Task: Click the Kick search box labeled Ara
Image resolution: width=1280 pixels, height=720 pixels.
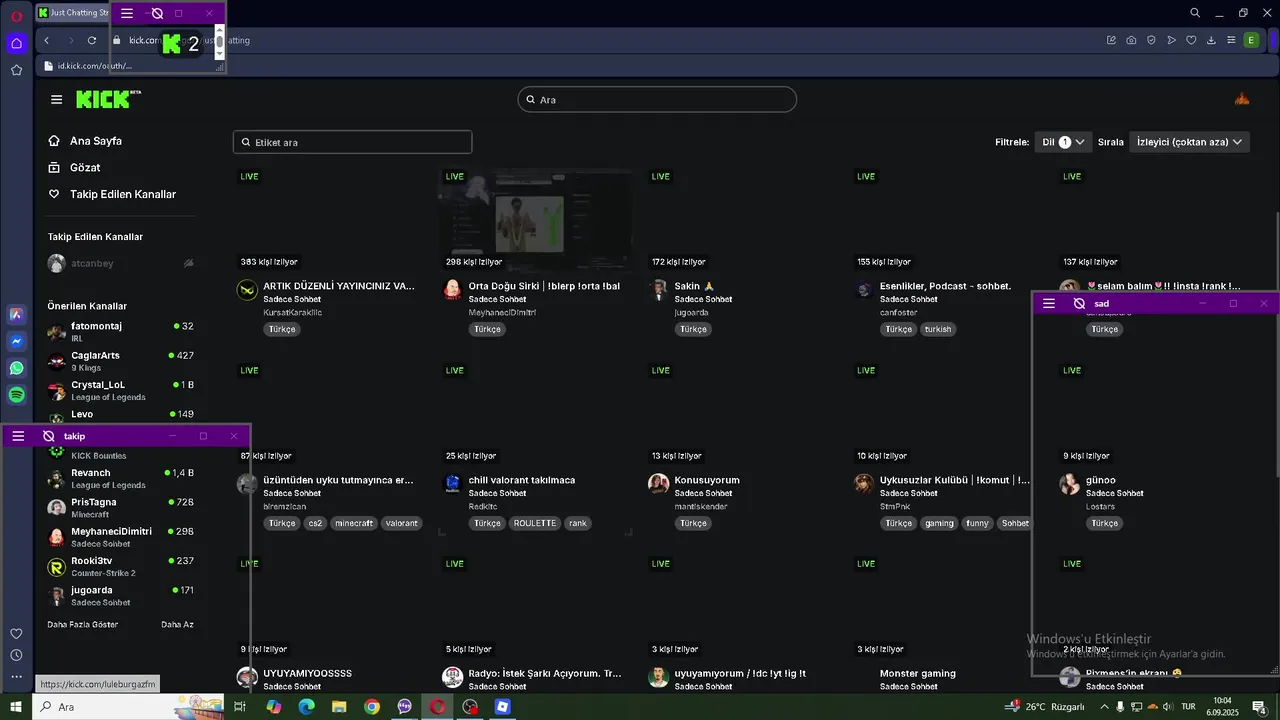Action: tap(657, 99)
